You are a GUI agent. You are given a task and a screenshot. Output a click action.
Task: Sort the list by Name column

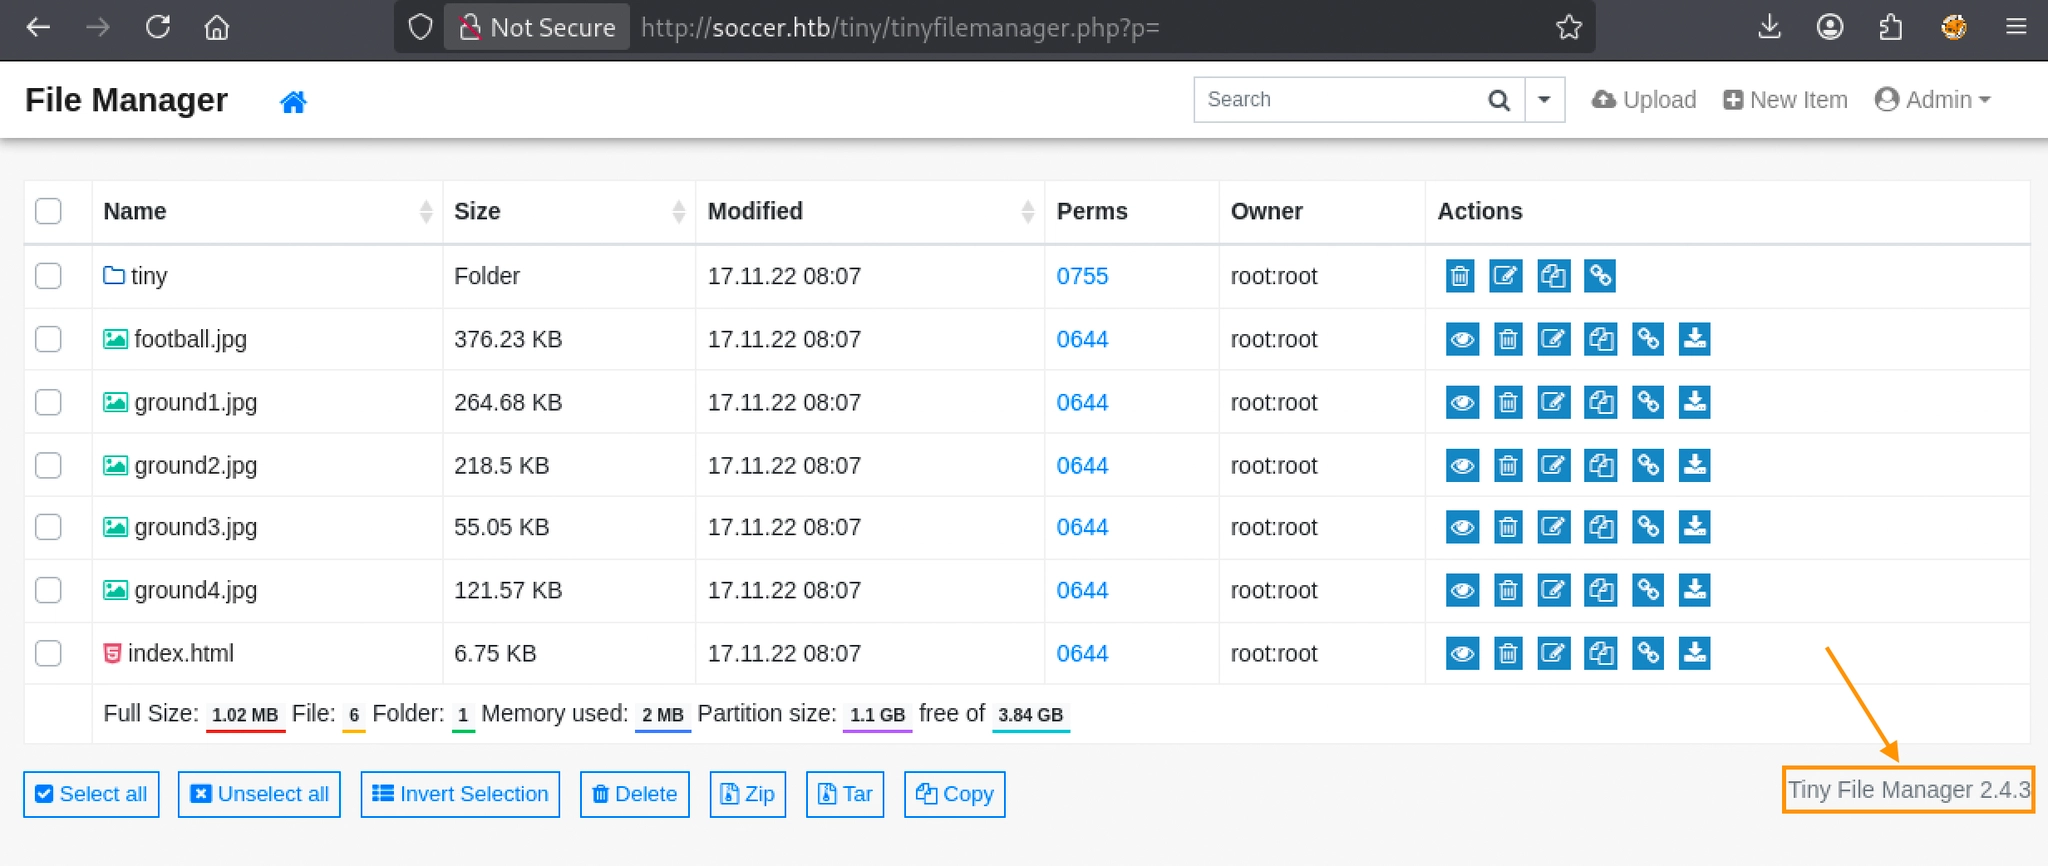point(267,211)
